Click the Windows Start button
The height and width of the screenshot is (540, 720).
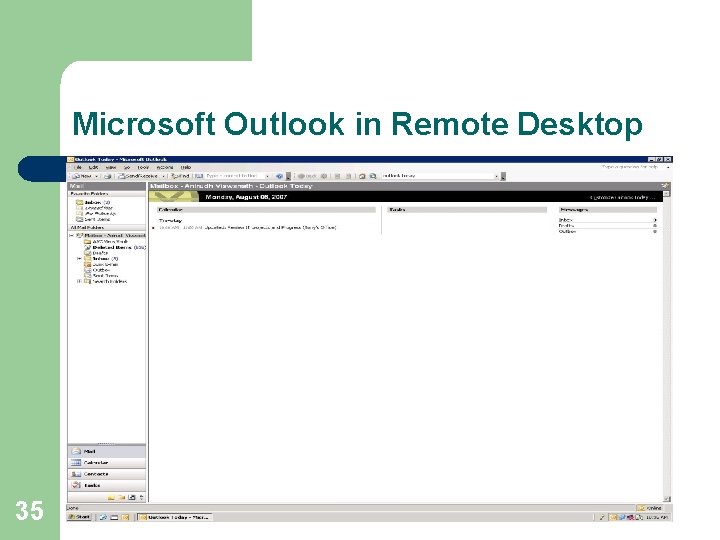(x=79, y=517)
